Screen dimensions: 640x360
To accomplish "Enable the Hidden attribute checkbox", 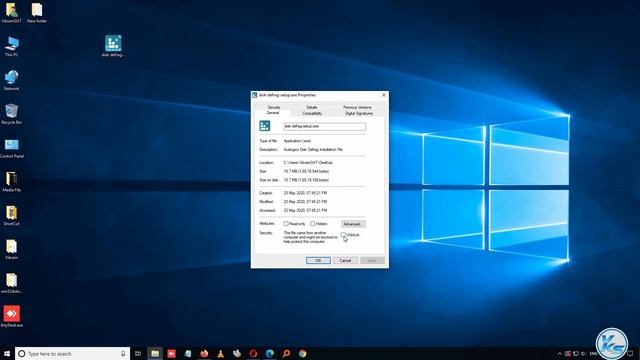I will [313, 224].
